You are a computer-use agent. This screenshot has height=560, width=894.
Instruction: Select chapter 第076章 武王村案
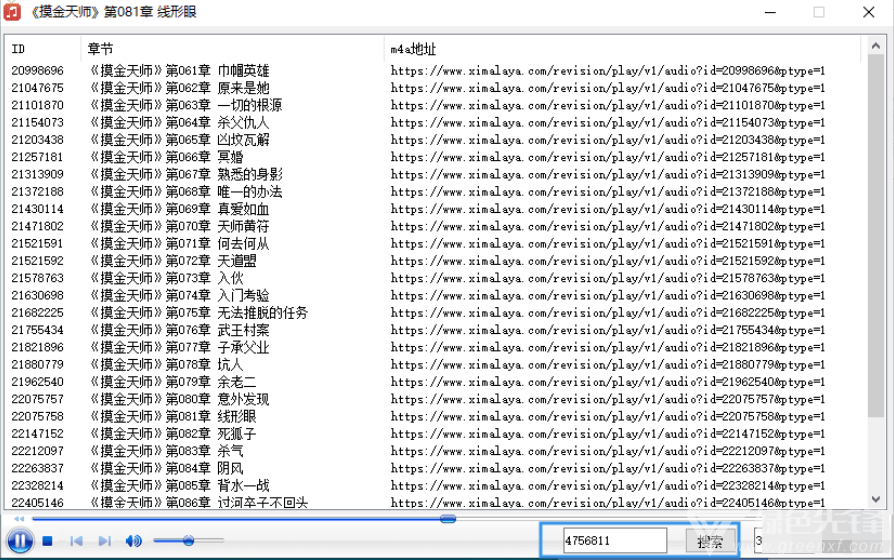pyautogui.click(x=180, y=330)
